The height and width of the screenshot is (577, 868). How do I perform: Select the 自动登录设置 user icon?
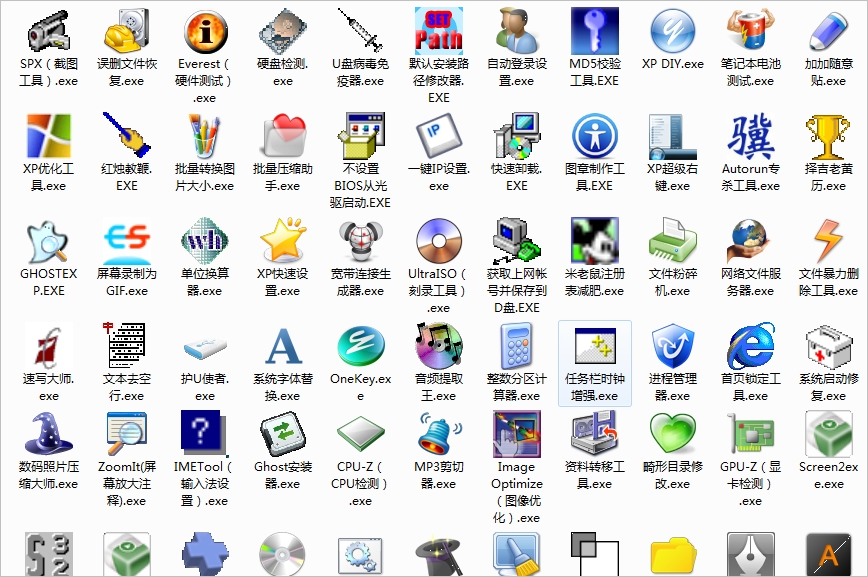[516, 31]
